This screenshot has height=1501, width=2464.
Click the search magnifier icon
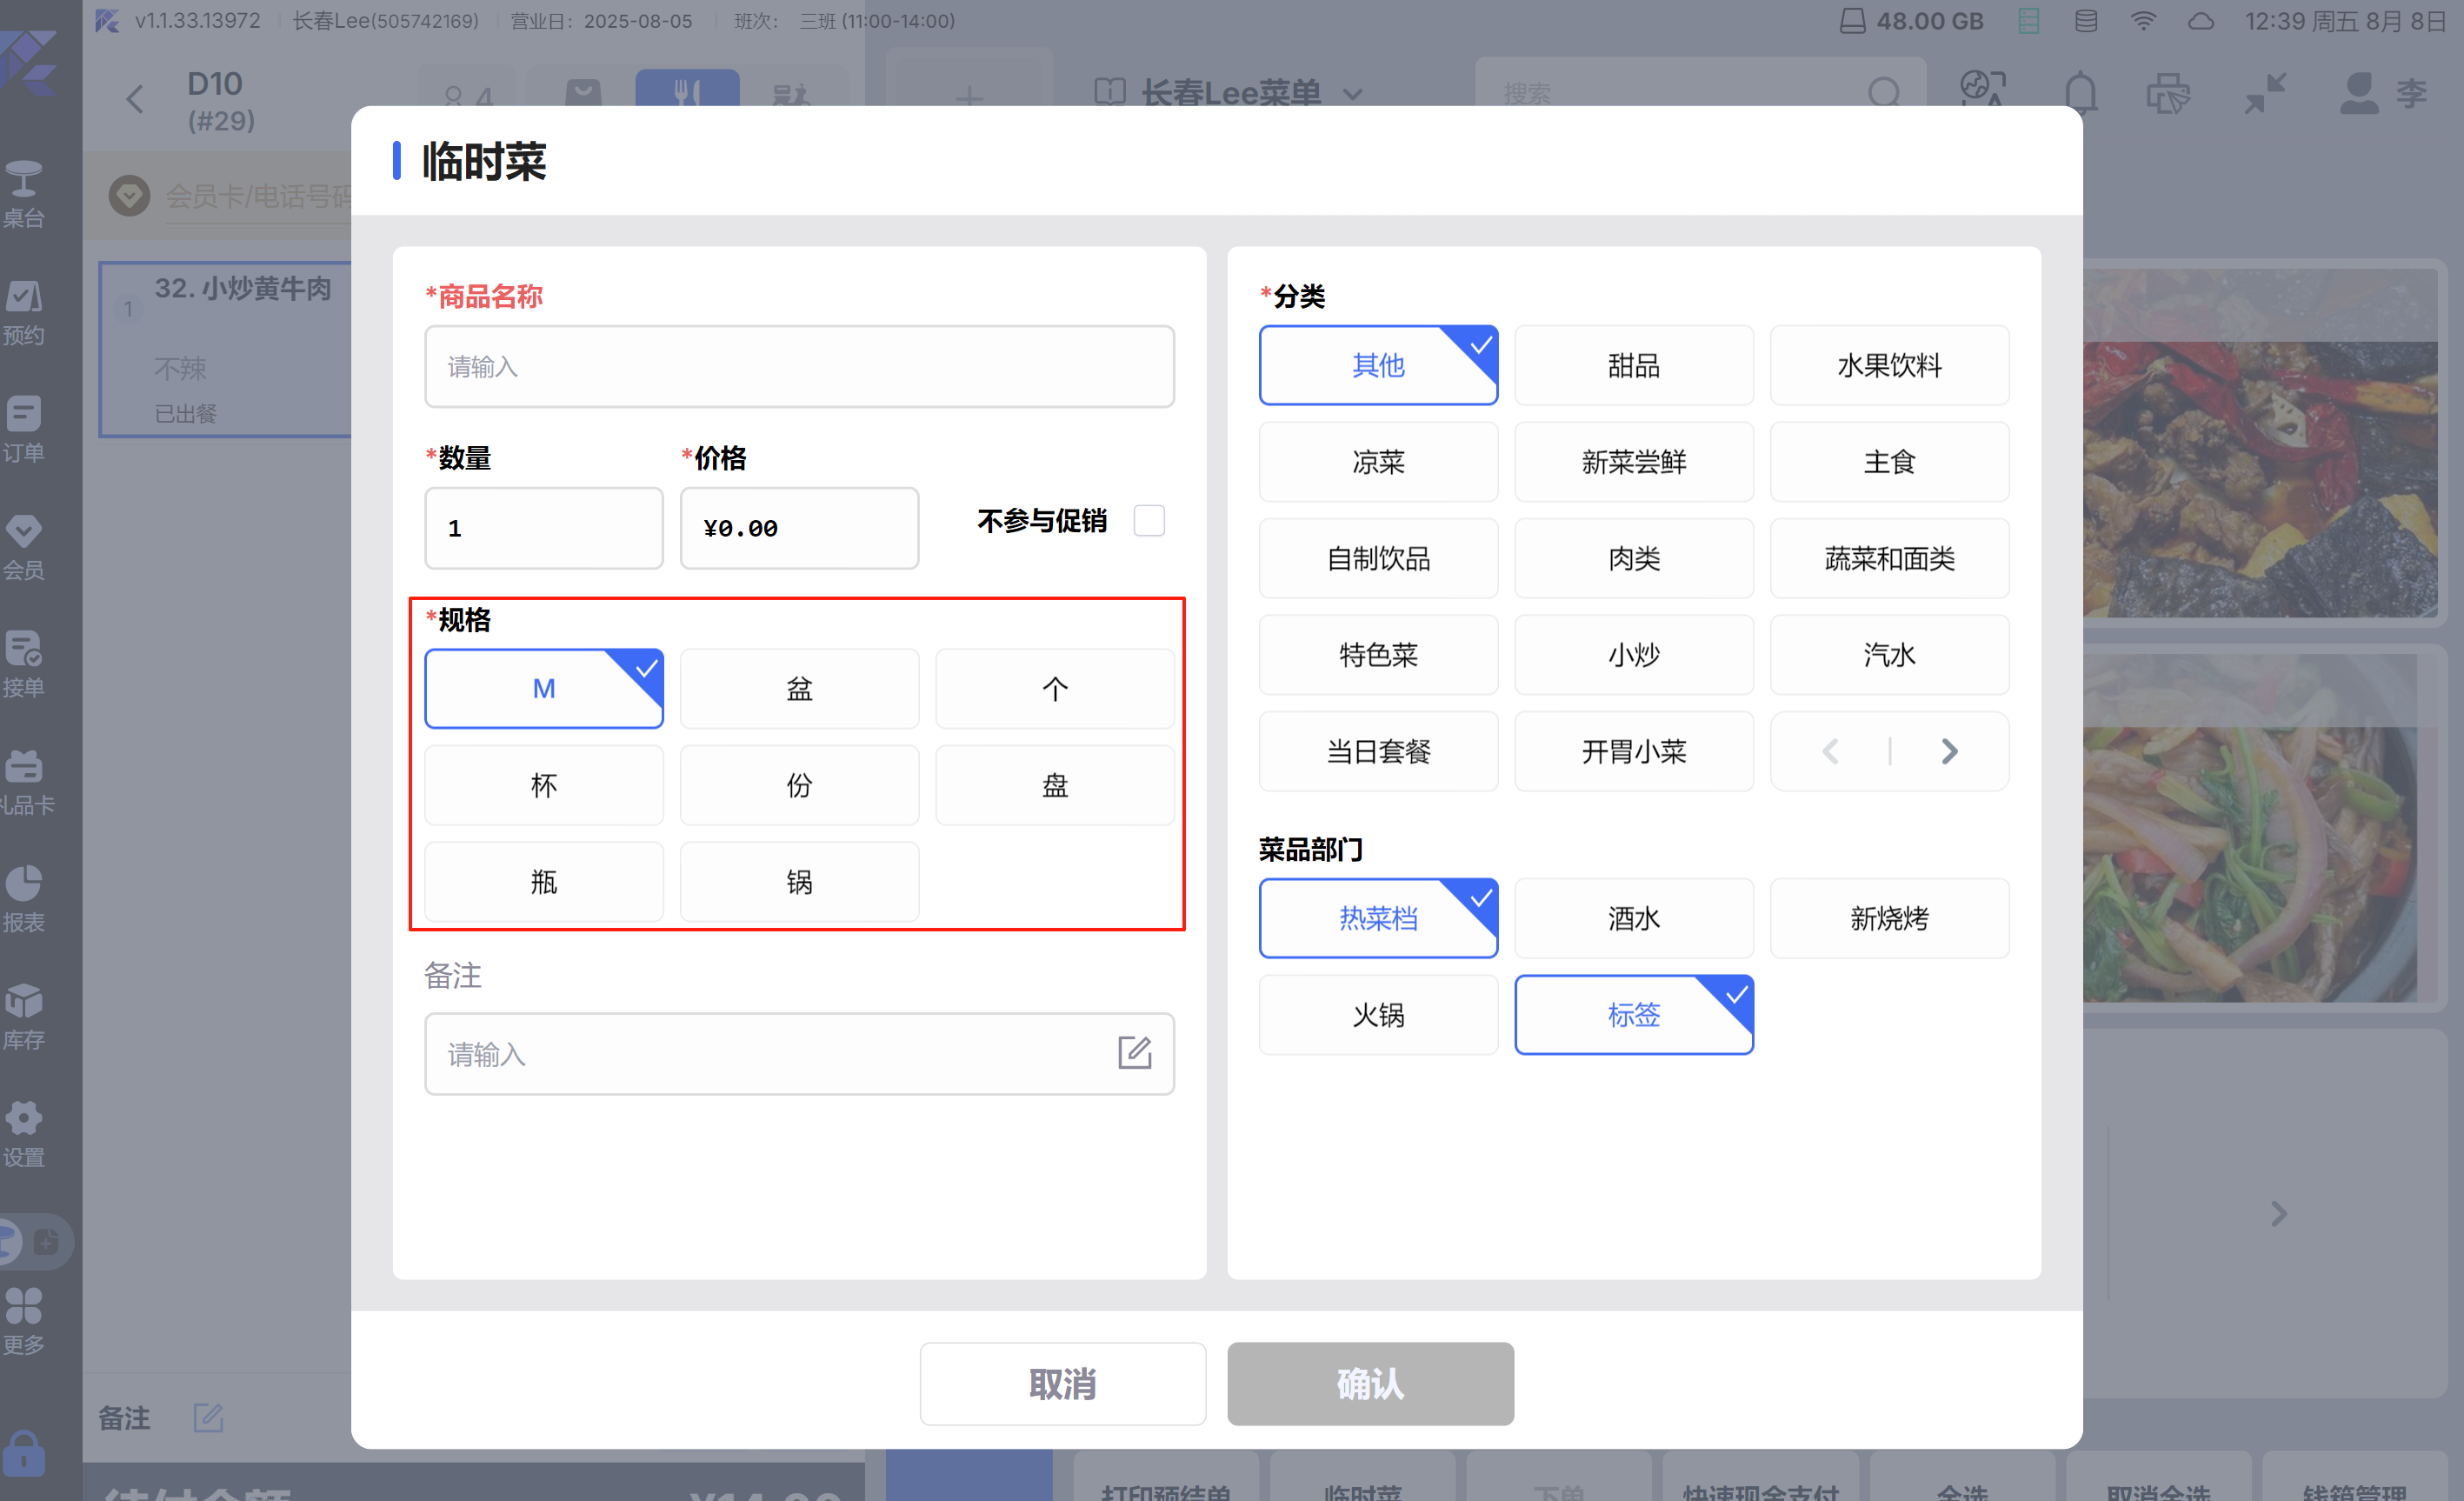pyautogui.click(x=1883, y=93)
